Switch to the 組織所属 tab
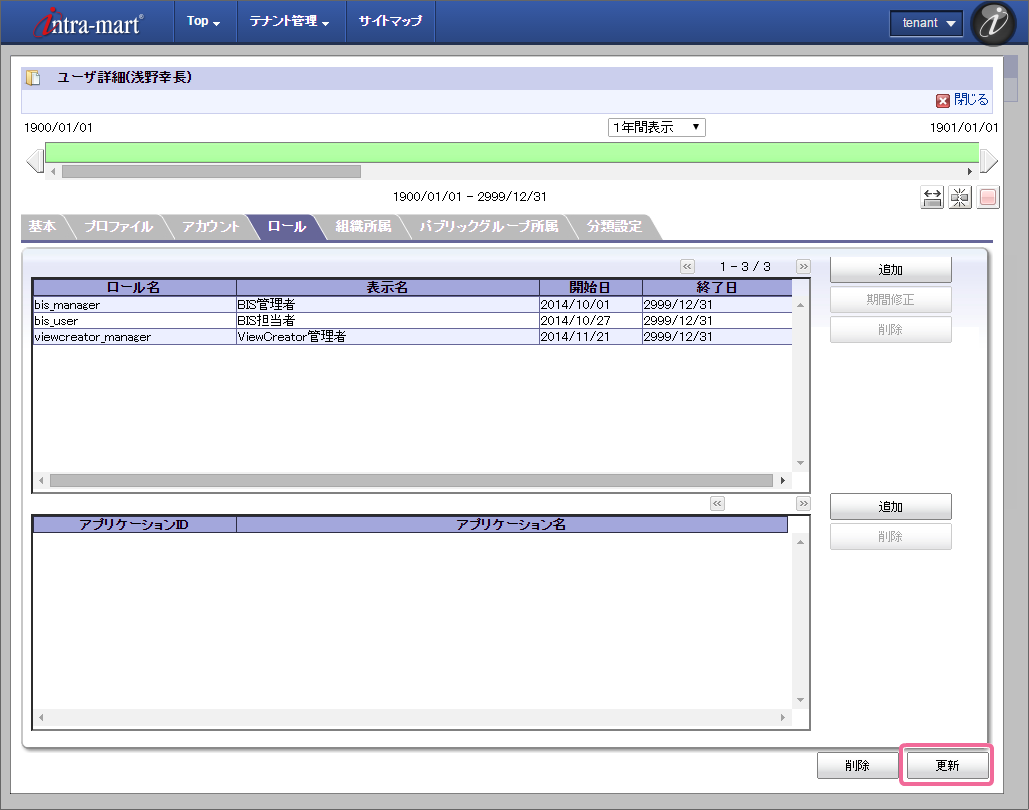Screen dimensions: 1029x810 click(x=363, y=227)
